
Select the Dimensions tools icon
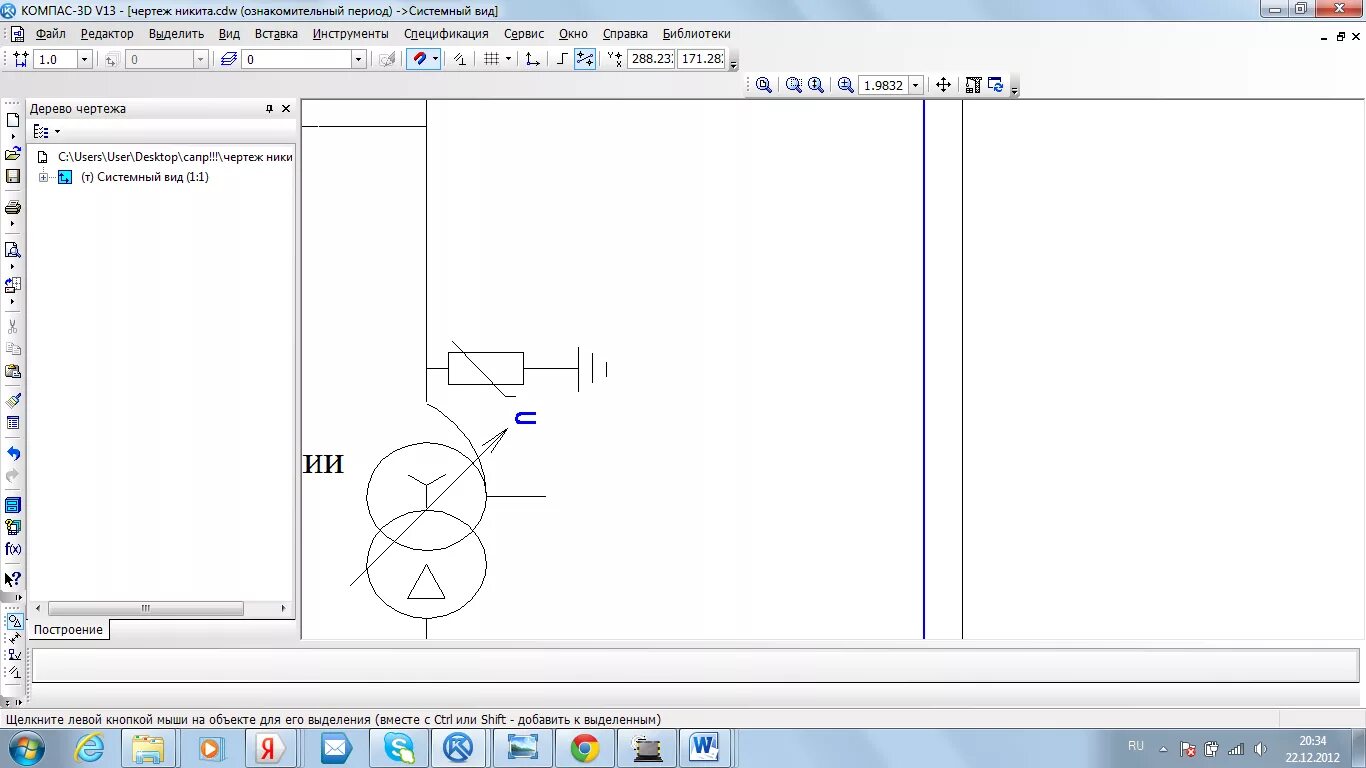(x=14, y=638)
